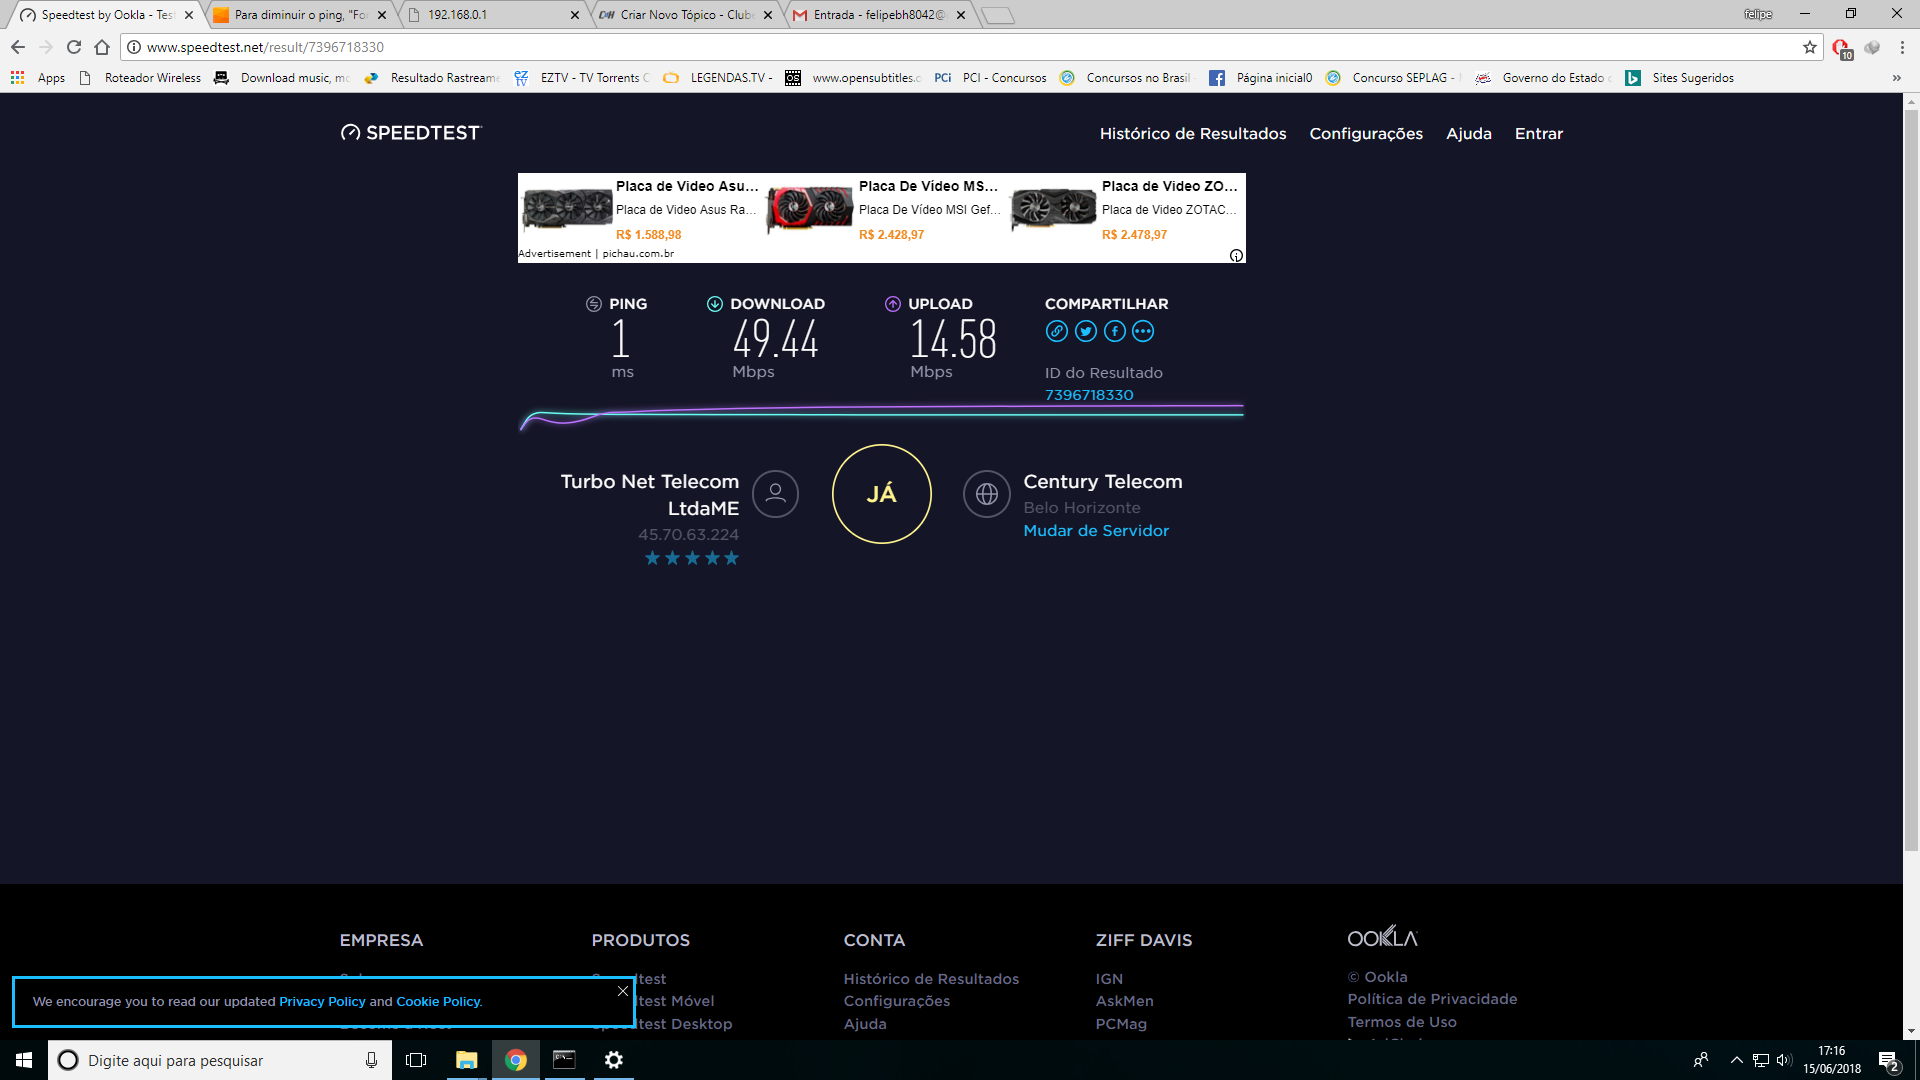Viewport: 1920px width, 1080px height.
Task: Open footer AskMen link
Action: coord(1124,1001)
